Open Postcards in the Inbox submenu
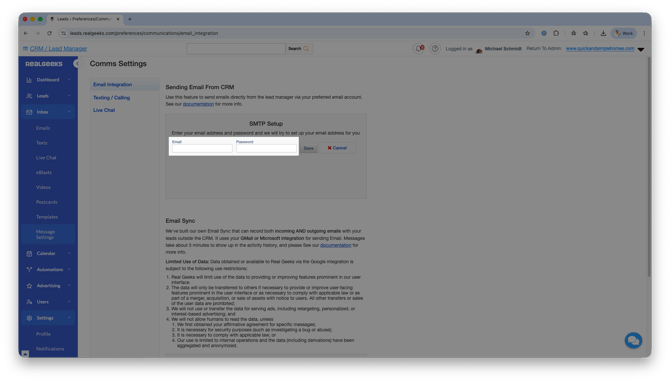Image resolution: width=670 pixels, height=382 pixels. 47,202
